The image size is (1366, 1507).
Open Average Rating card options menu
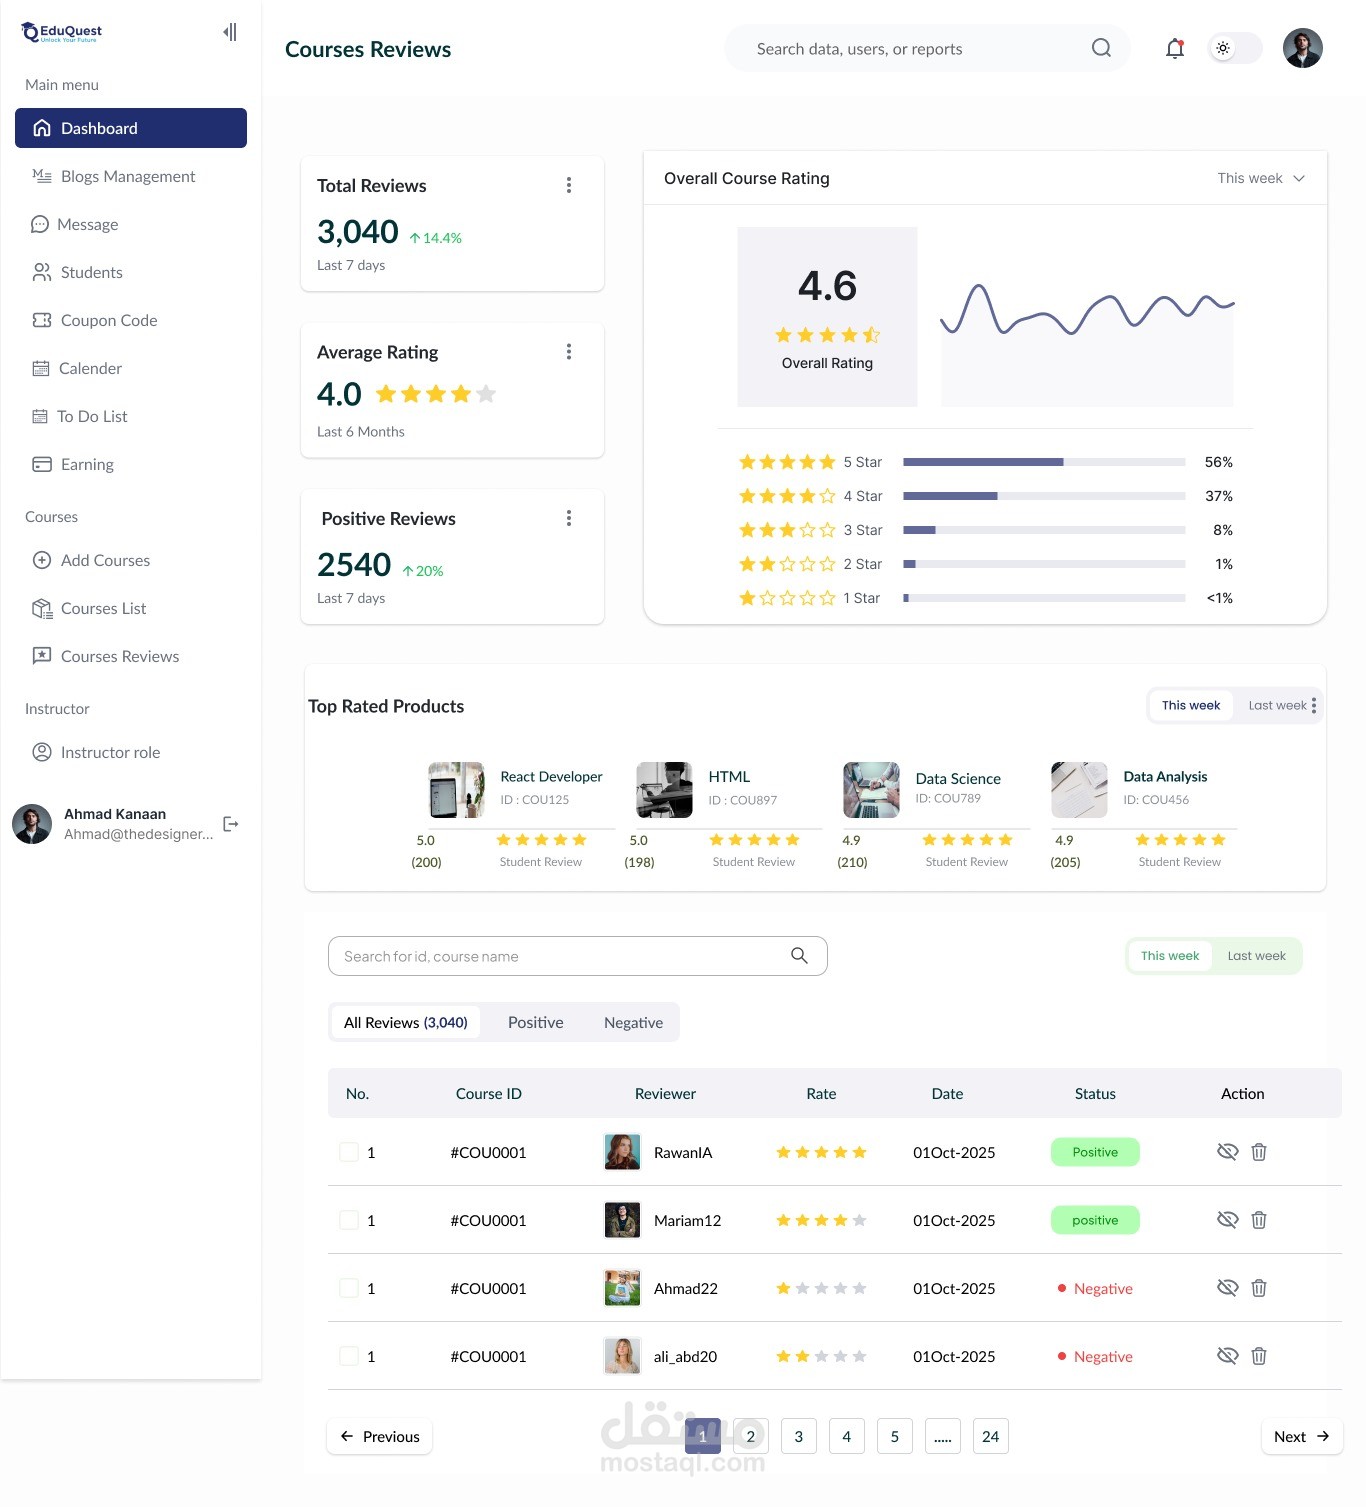click(569, 352)
